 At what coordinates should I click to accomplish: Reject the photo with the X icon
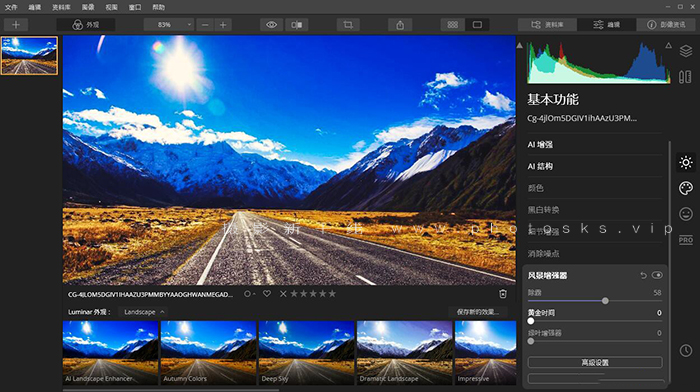pos(283,294)
